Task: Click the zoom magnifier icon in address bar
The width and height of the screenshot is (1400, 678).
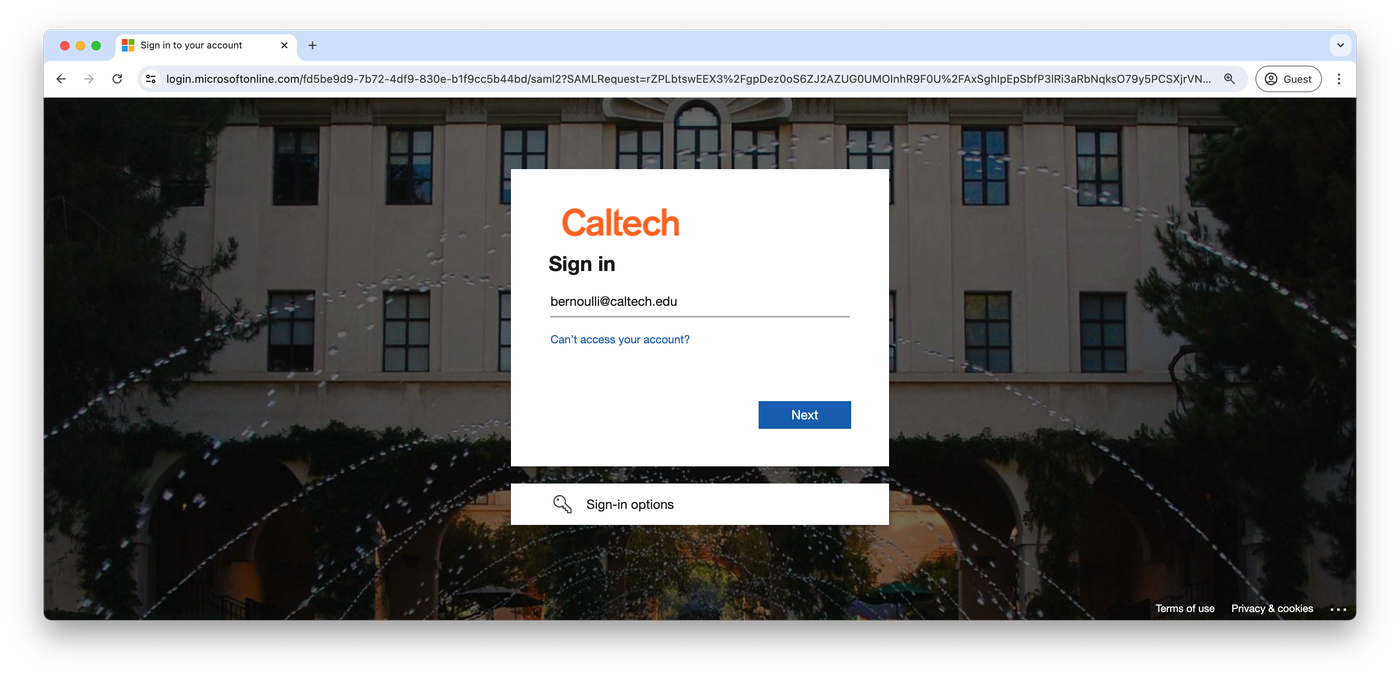Action: click(x=1230, y=79)
